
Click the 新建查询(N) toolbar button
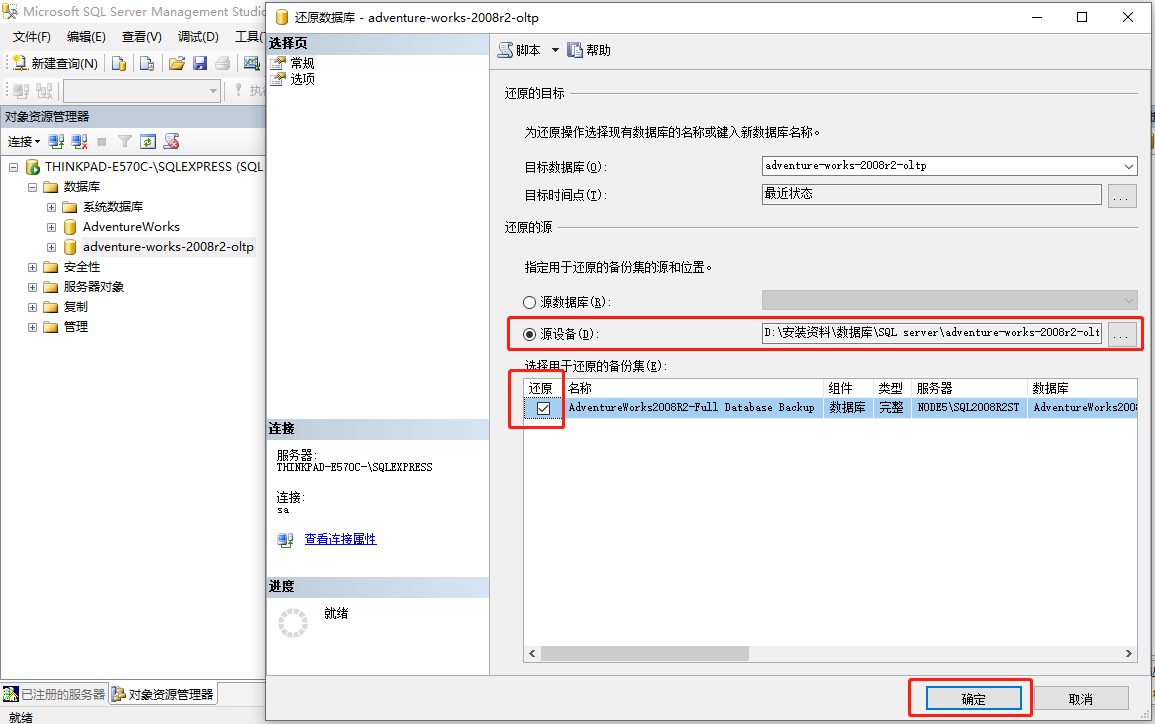click(x=55, y=63)
